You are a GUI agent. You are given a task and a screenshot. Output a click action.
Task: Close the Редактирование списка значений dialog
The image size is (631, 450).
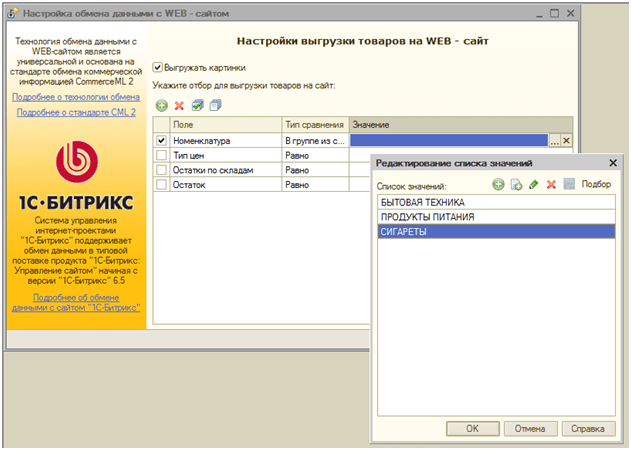click(x=612, y=163)
